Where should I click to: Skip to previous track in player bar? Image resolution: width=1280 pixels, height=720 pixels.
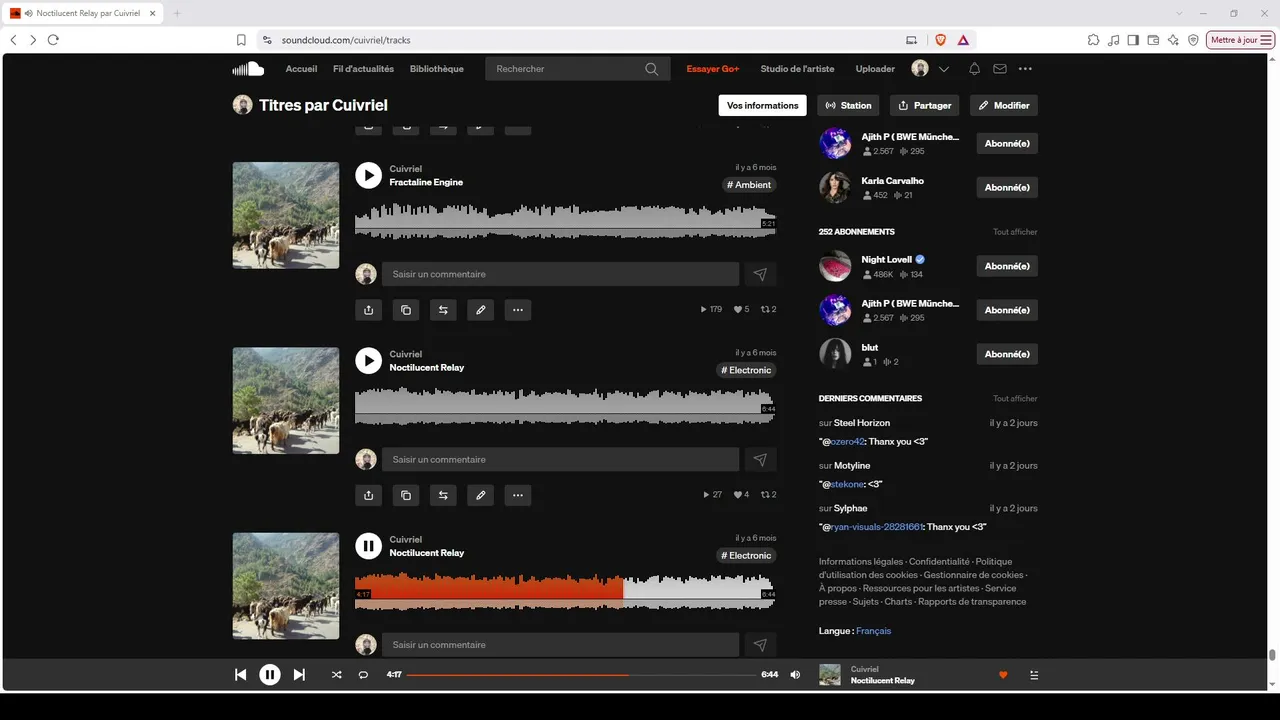point(240,675)
